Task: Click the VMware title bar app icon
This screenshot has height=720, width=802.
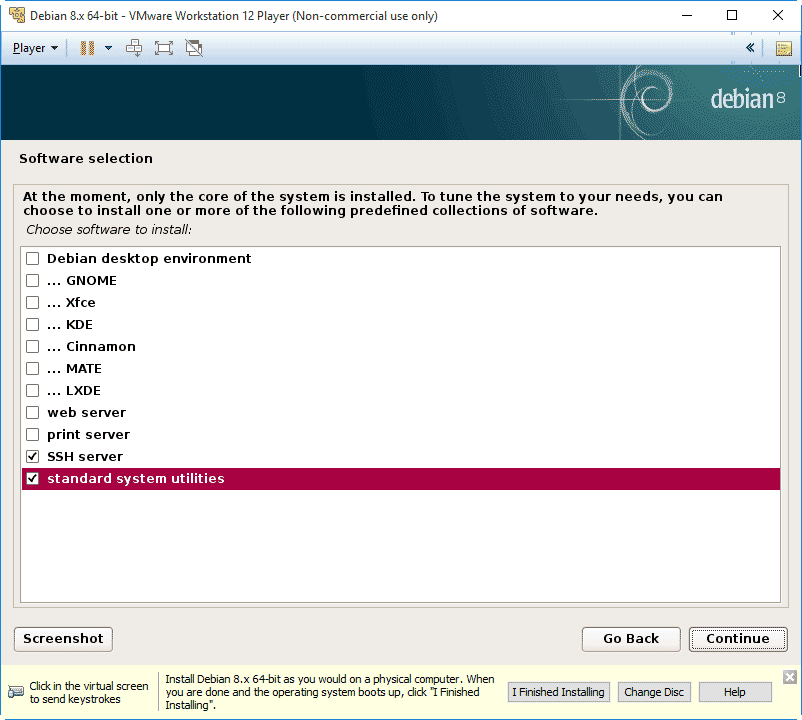Action: (x=16, y=16)
